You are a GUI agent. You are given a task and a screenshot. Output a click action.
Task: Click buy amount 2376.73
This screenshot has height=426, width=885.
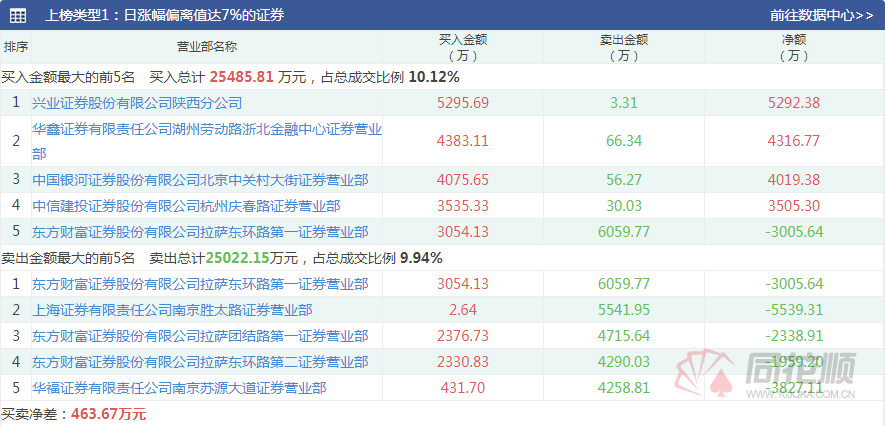click(x=463, y=336)
